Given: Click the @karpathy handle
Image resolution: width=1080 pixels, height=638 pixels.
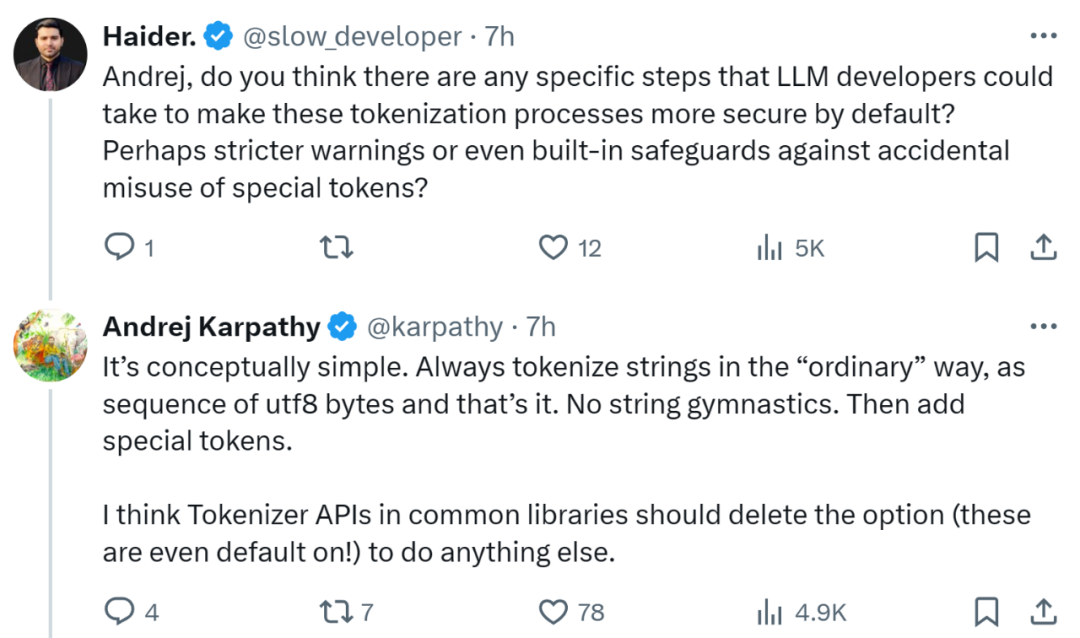Looking at the screenshot, I should pyautogui.click(x=435, y=327).
